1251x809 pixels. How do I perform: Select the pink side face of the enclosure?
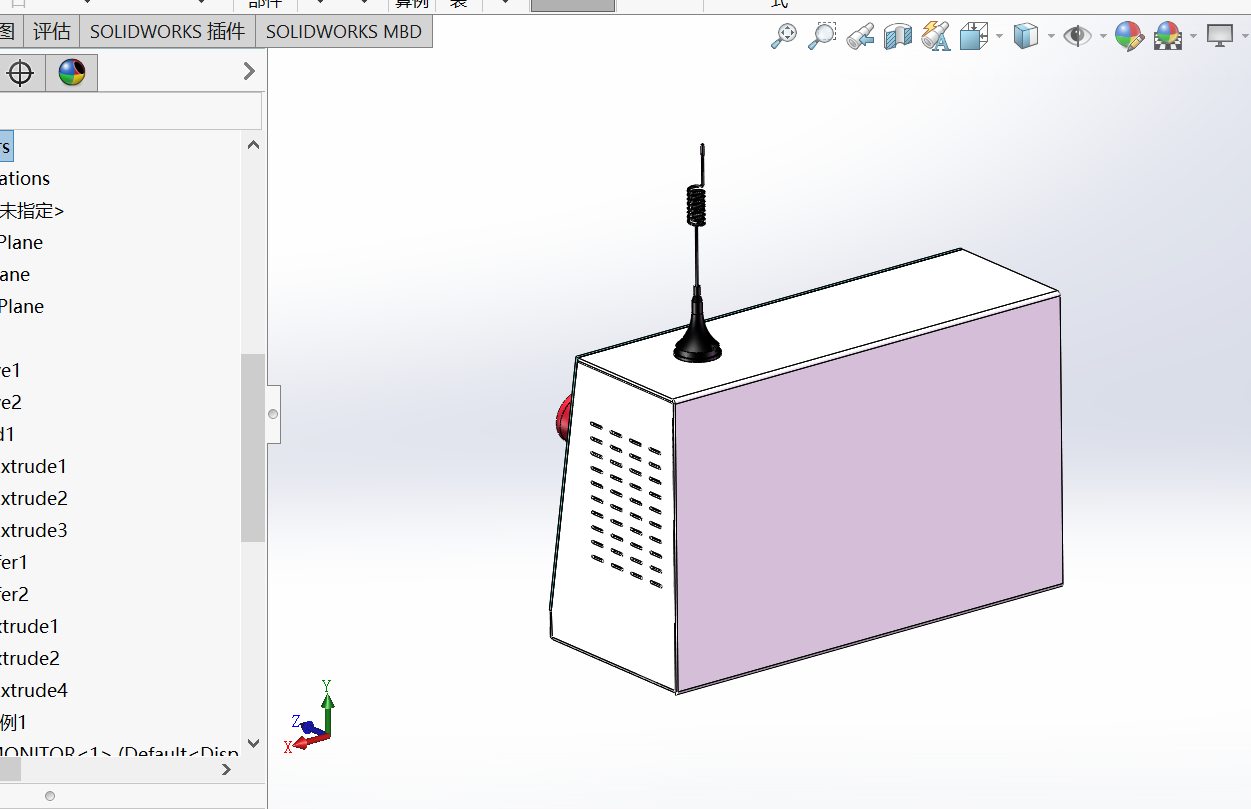point(866,490)
